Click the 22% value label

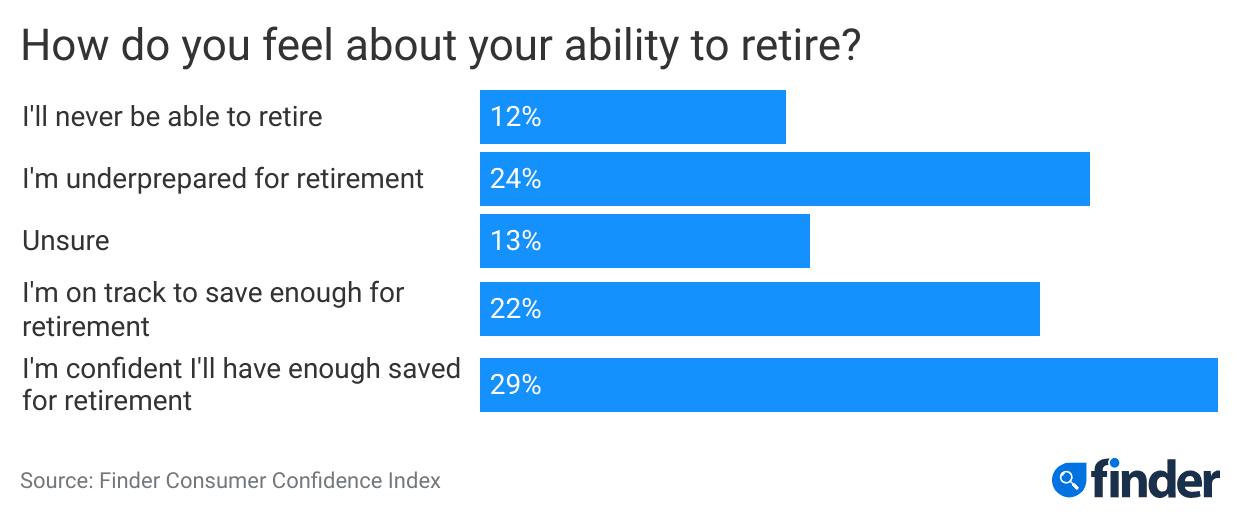point(515,309)
